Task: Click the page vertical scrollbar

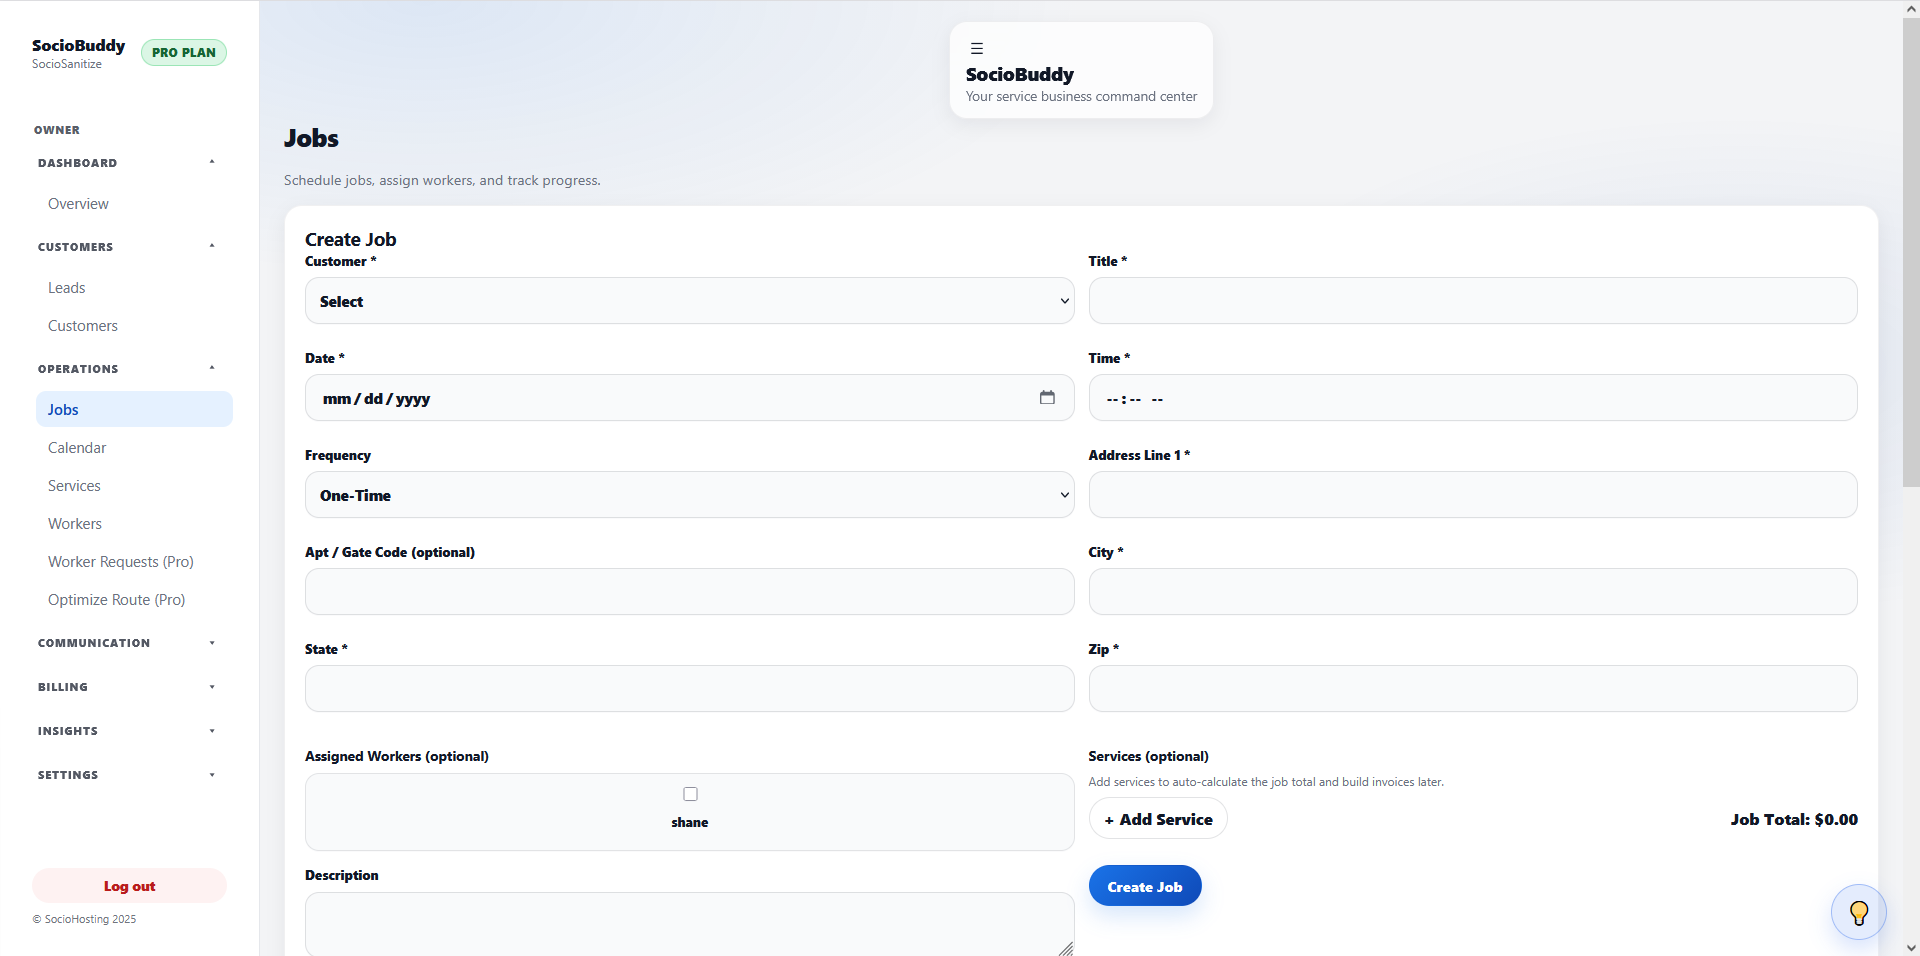Action: [1910, 252]
